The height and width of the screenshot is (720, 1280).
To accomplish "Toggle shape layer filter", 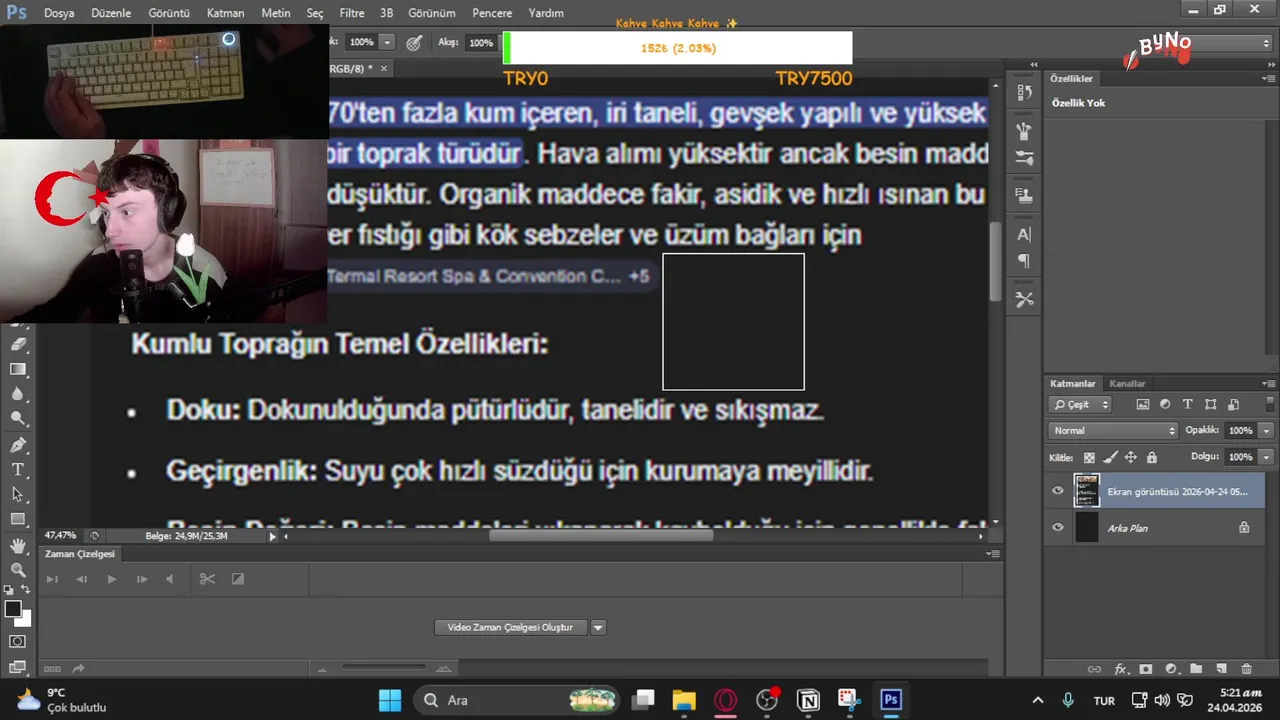I will 1210,405.
